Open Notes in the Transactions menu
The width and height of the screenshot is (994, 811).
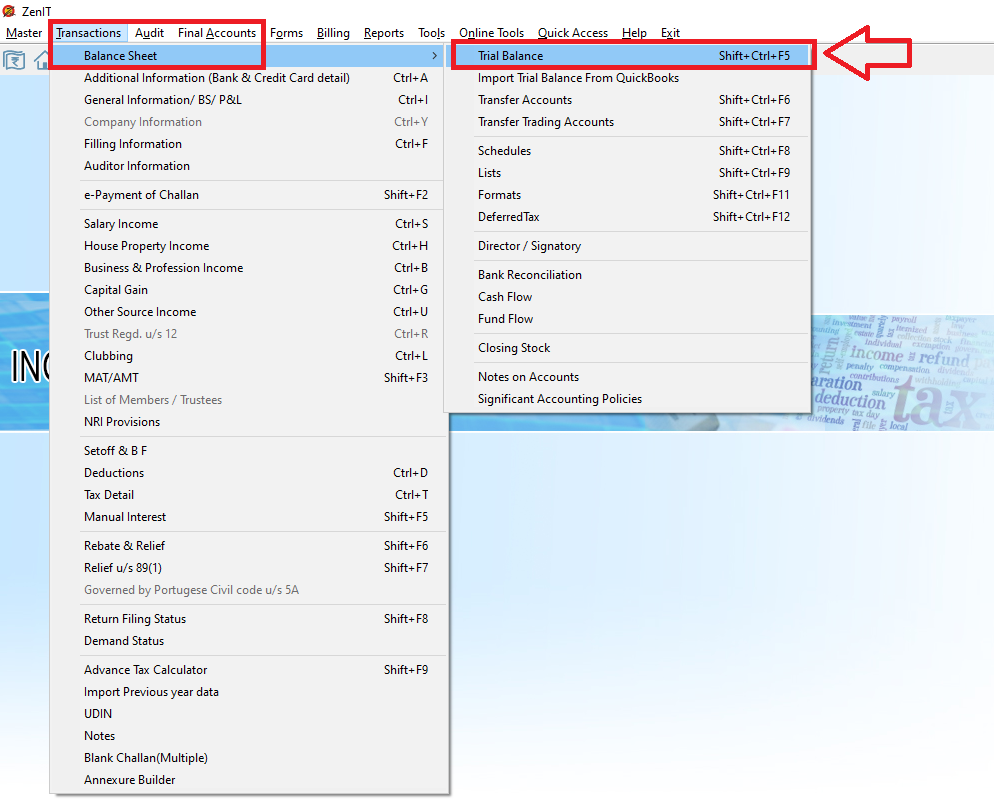pos(248,736)
